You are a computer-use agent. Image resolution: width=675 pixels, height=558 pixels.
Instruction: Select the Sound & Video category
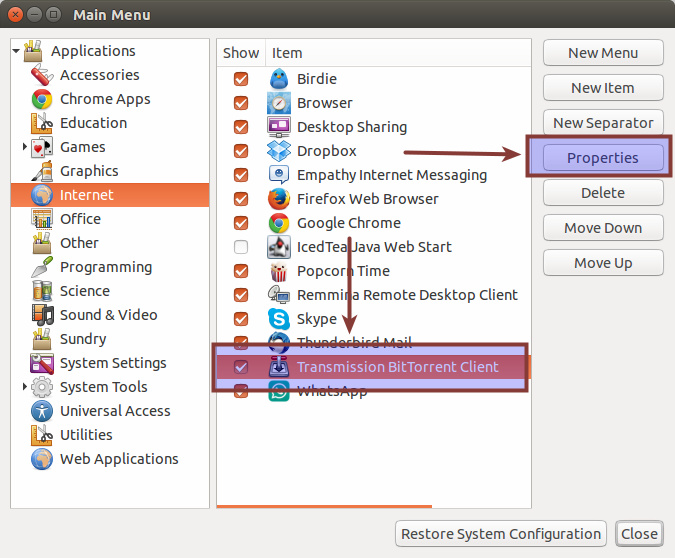[108, 315]
